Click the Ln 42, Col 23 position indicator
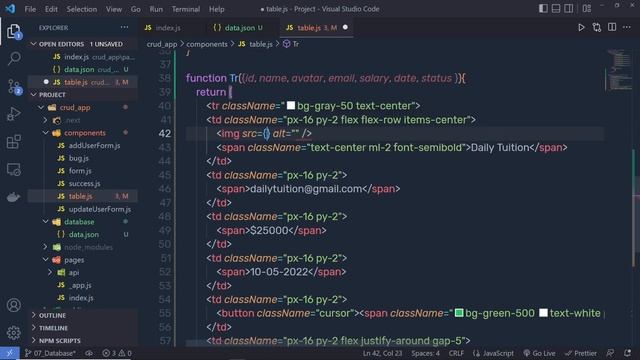Image resolution: width=640 pixels, height=360 pixels. [382, 353]
